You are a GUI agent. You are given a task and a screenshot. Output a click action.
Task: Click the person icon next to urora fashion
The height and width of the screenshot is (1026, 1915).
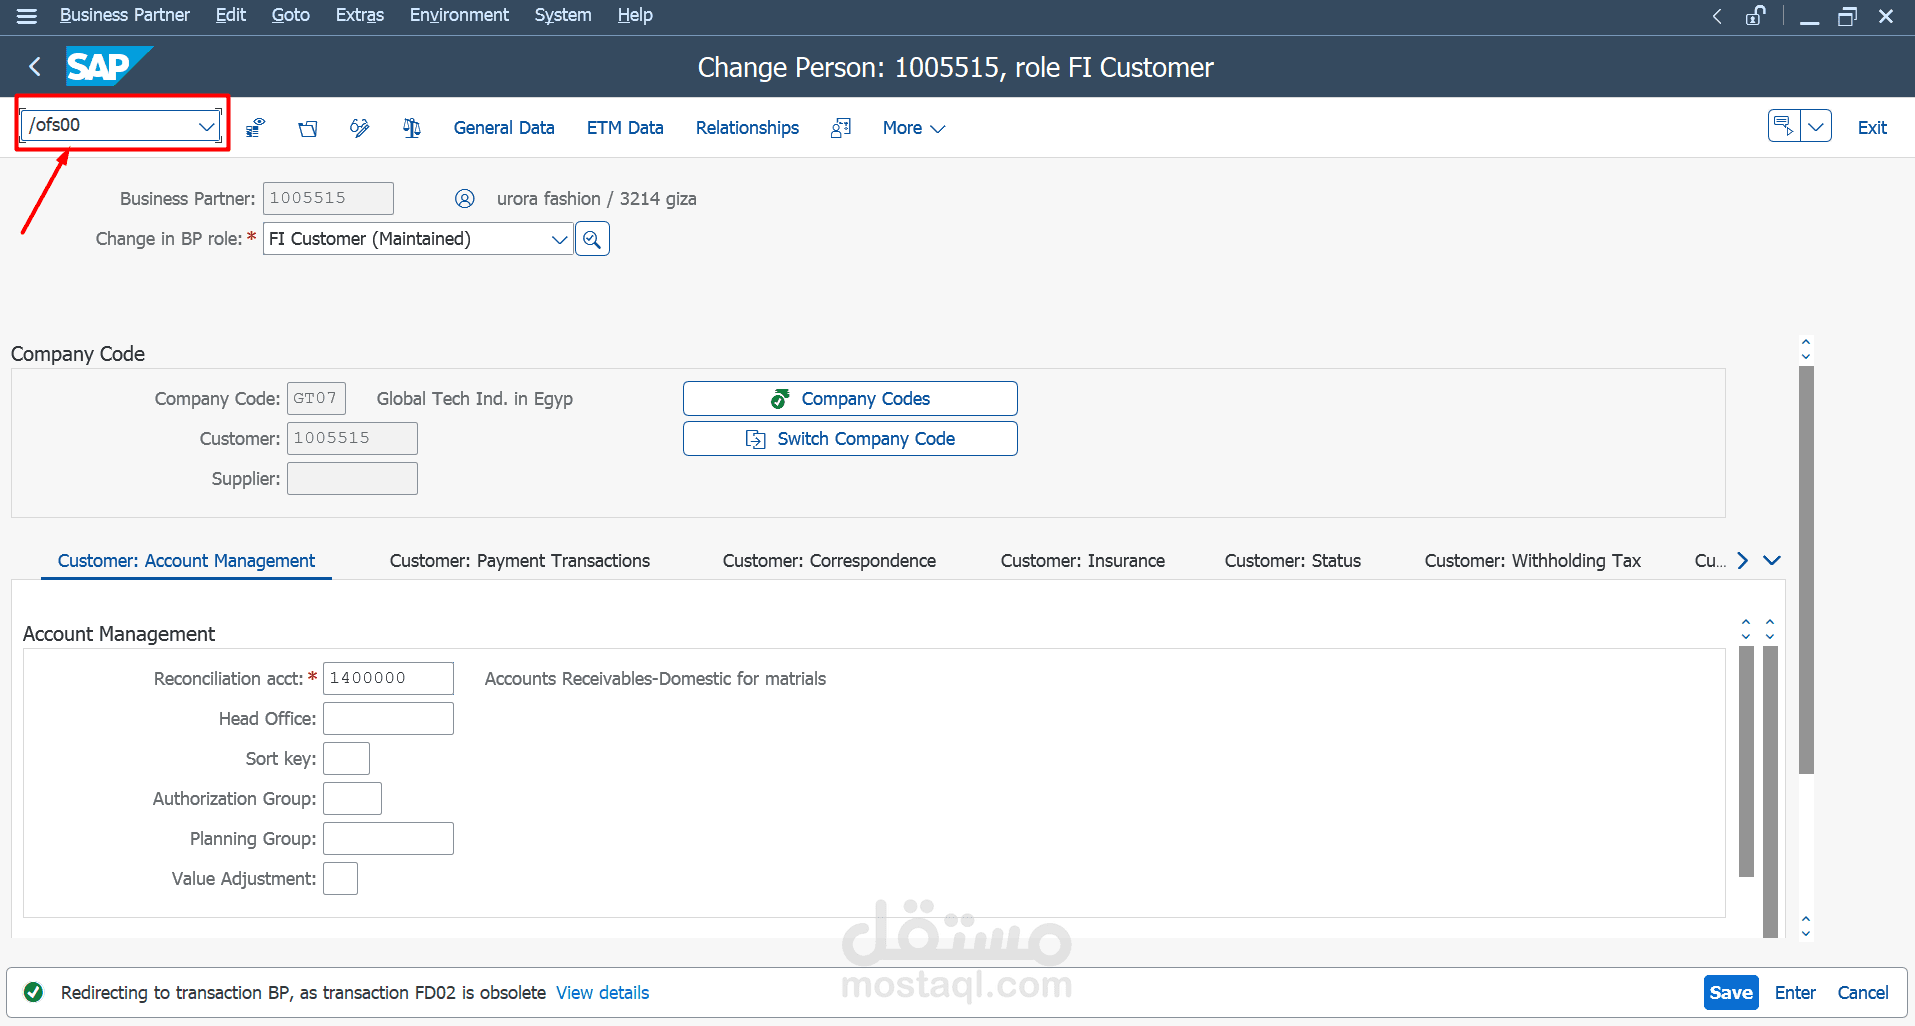pyautogui.click(x=465, y=199)
